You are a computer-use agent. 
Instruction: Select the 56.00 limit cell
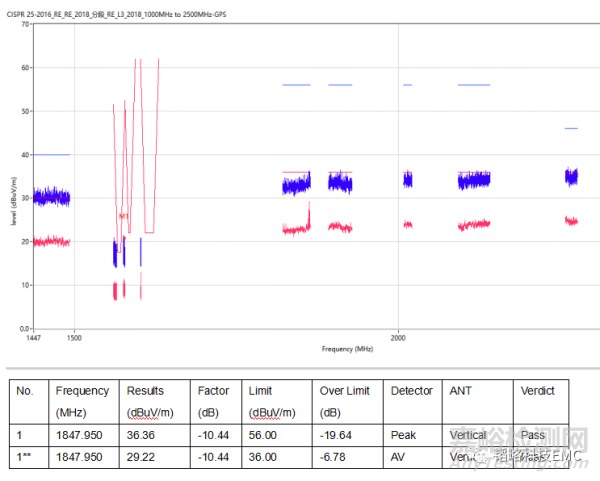click(x=263, y=436)
